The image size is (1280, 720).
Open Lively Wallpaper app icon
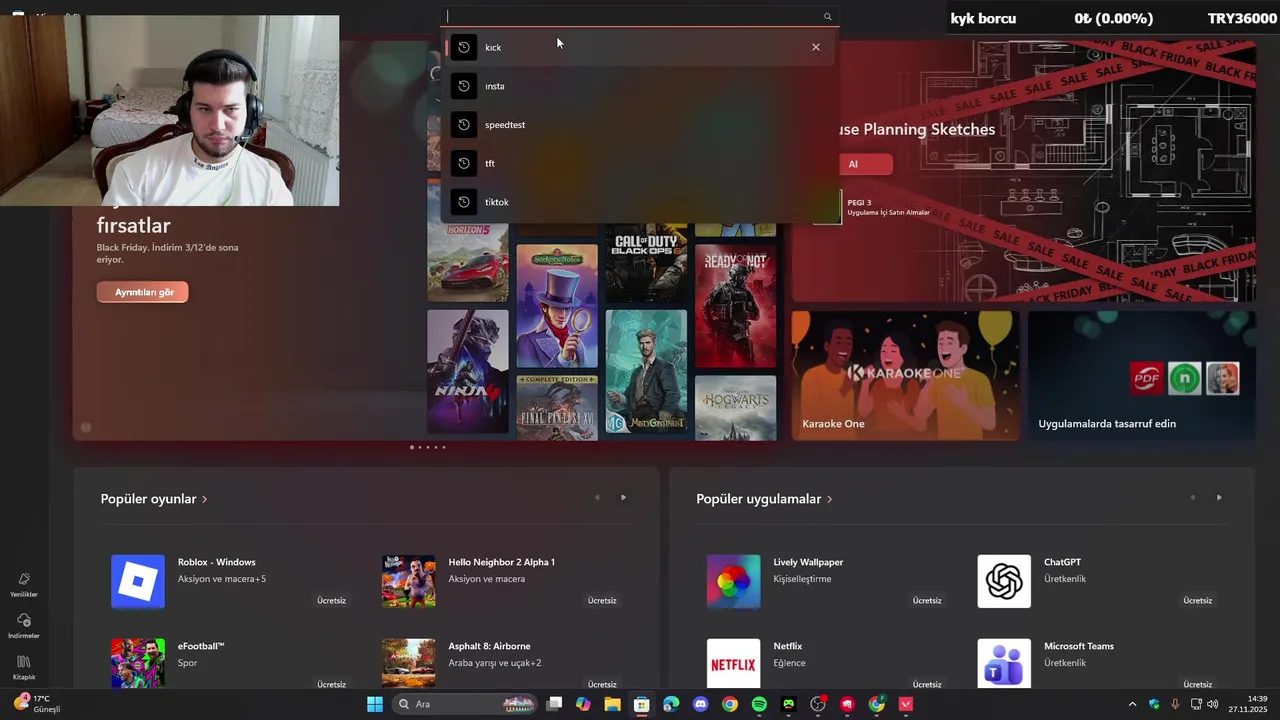(x=733, y=581)
